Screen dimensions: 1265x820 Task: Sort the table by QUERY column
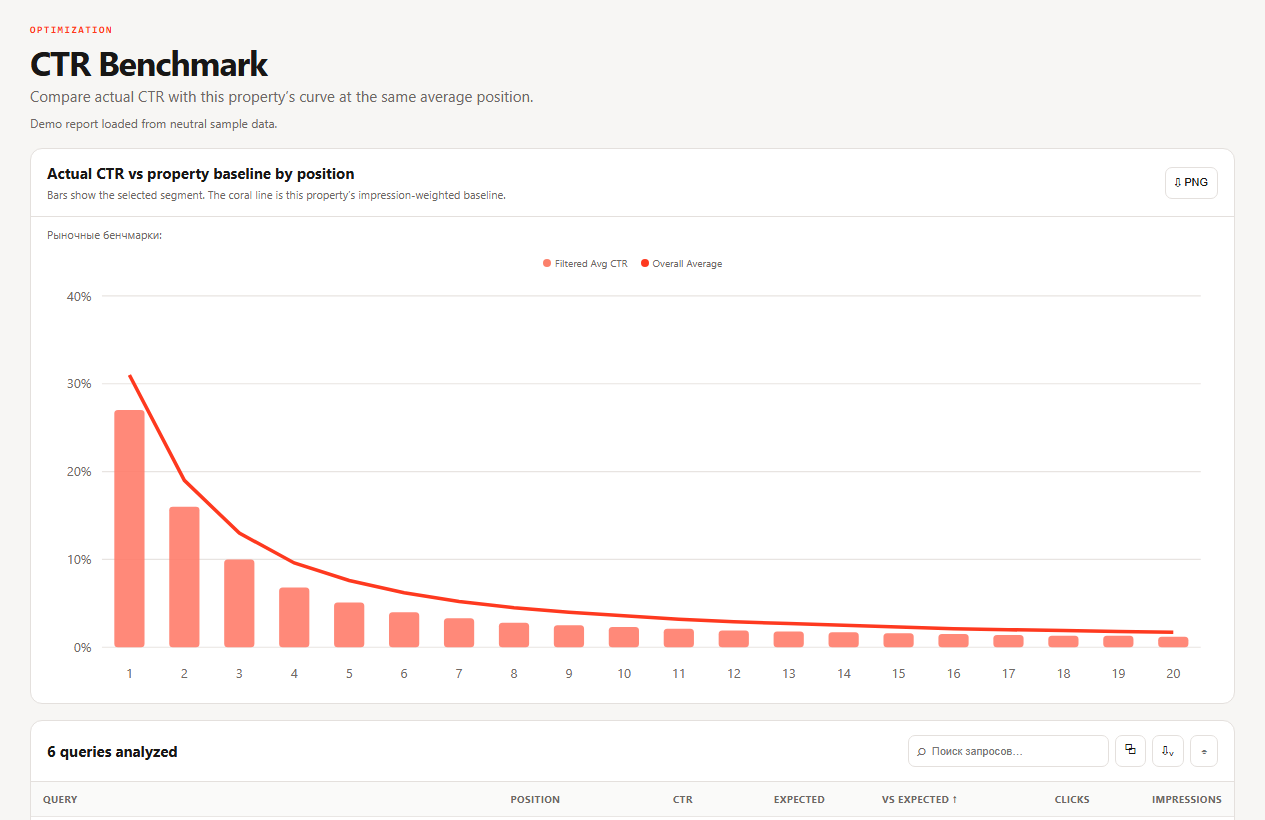[60, 800]
